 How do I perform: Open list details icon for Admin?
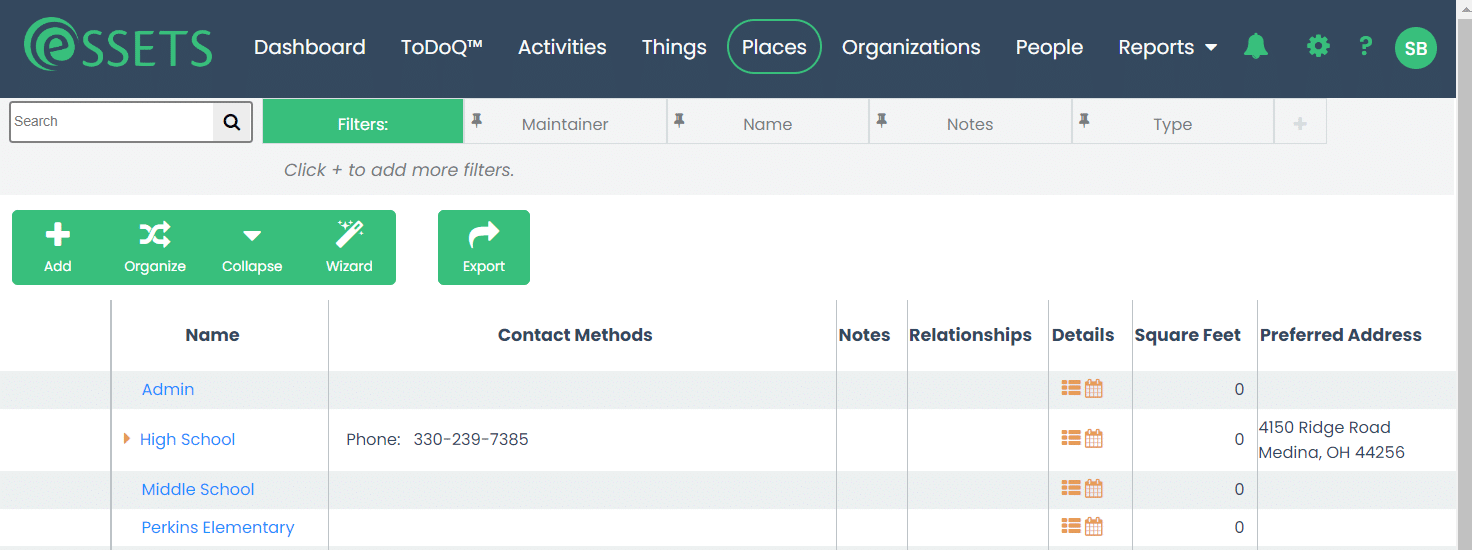pyautogui.click(x=1071, y=389)
